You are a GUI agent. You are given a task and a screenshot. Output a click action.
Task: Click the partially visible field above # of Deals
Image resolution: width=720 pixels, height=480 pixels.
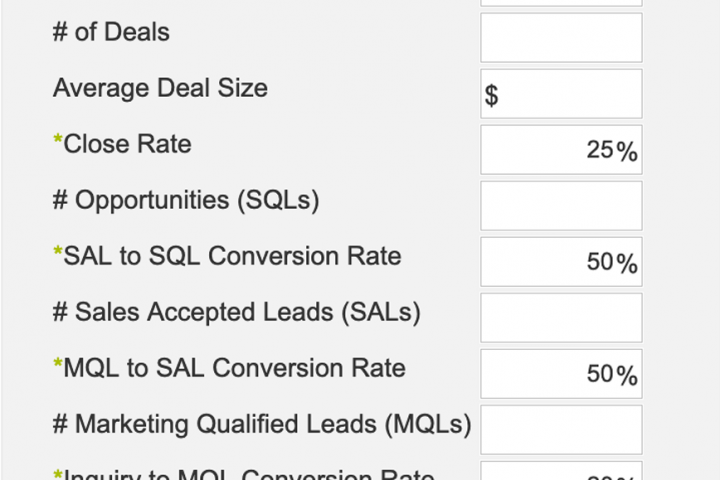click(x=561, y=3)
